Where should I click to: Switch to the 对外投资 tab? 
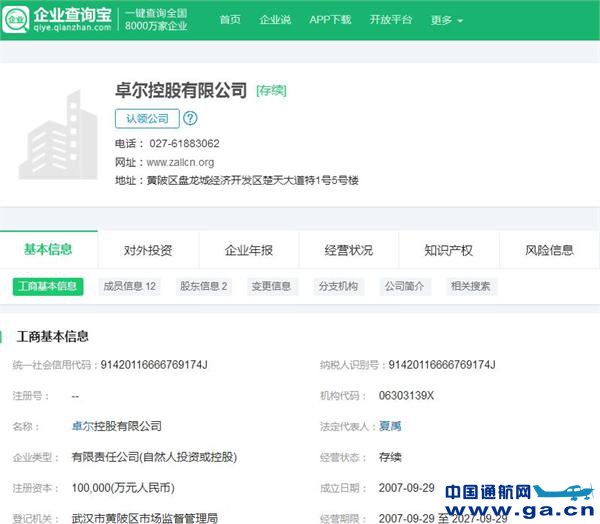[x=148, y=250]
